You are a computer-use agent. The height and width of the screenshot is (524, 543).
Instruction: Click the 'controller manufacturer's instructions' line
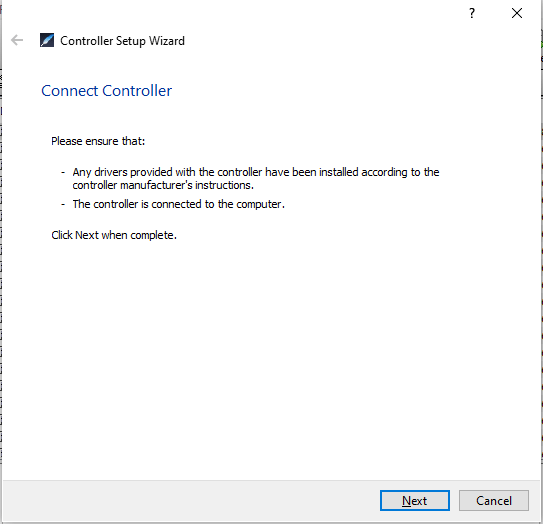click(163, 185)
